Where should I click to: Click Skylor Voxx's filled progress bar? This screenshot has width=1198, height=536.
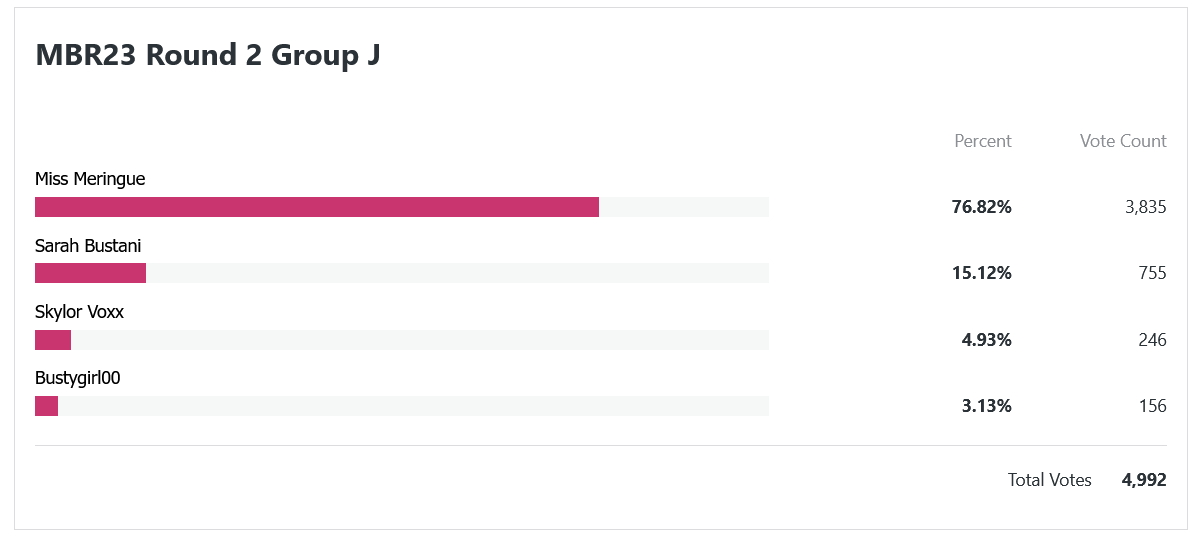(x=53, y=340)
